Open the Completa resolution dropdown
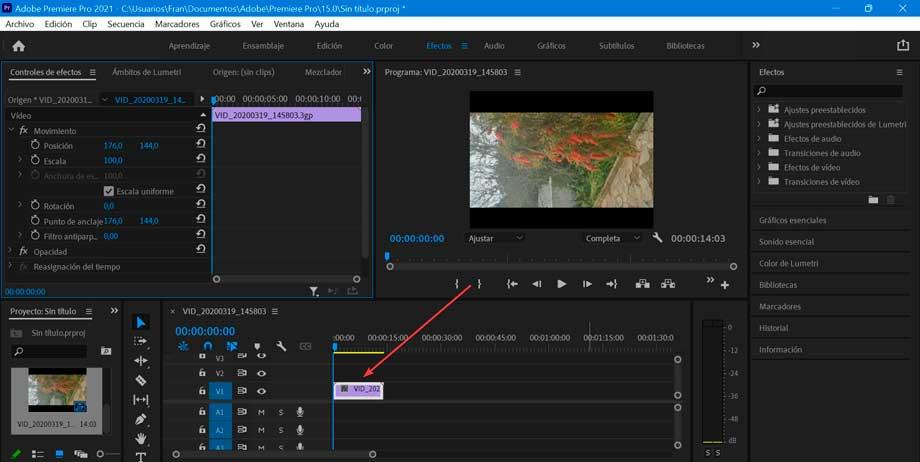The height and width of the screenshot is (462, 920). [x=613, y=238]
